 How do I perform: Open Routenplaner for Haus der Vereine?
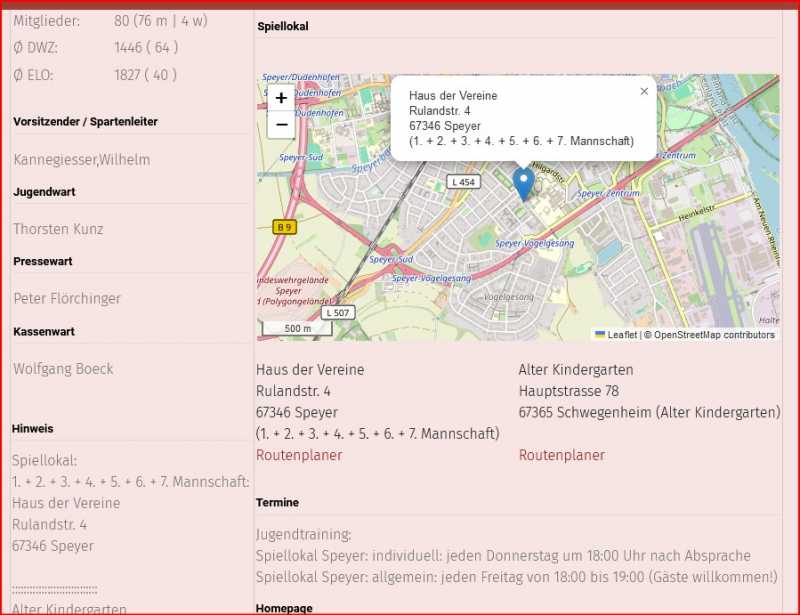(x=299, y=455)
